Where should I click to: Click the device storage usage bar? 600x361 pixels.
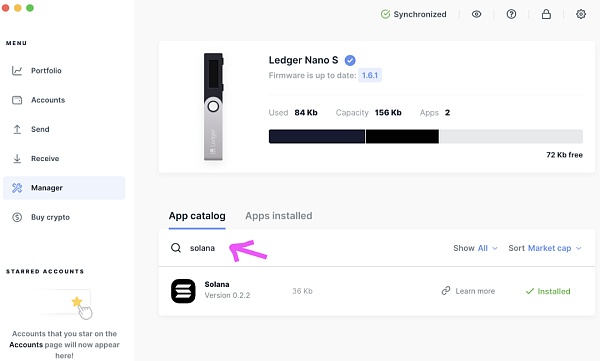[x=426, y=136]
